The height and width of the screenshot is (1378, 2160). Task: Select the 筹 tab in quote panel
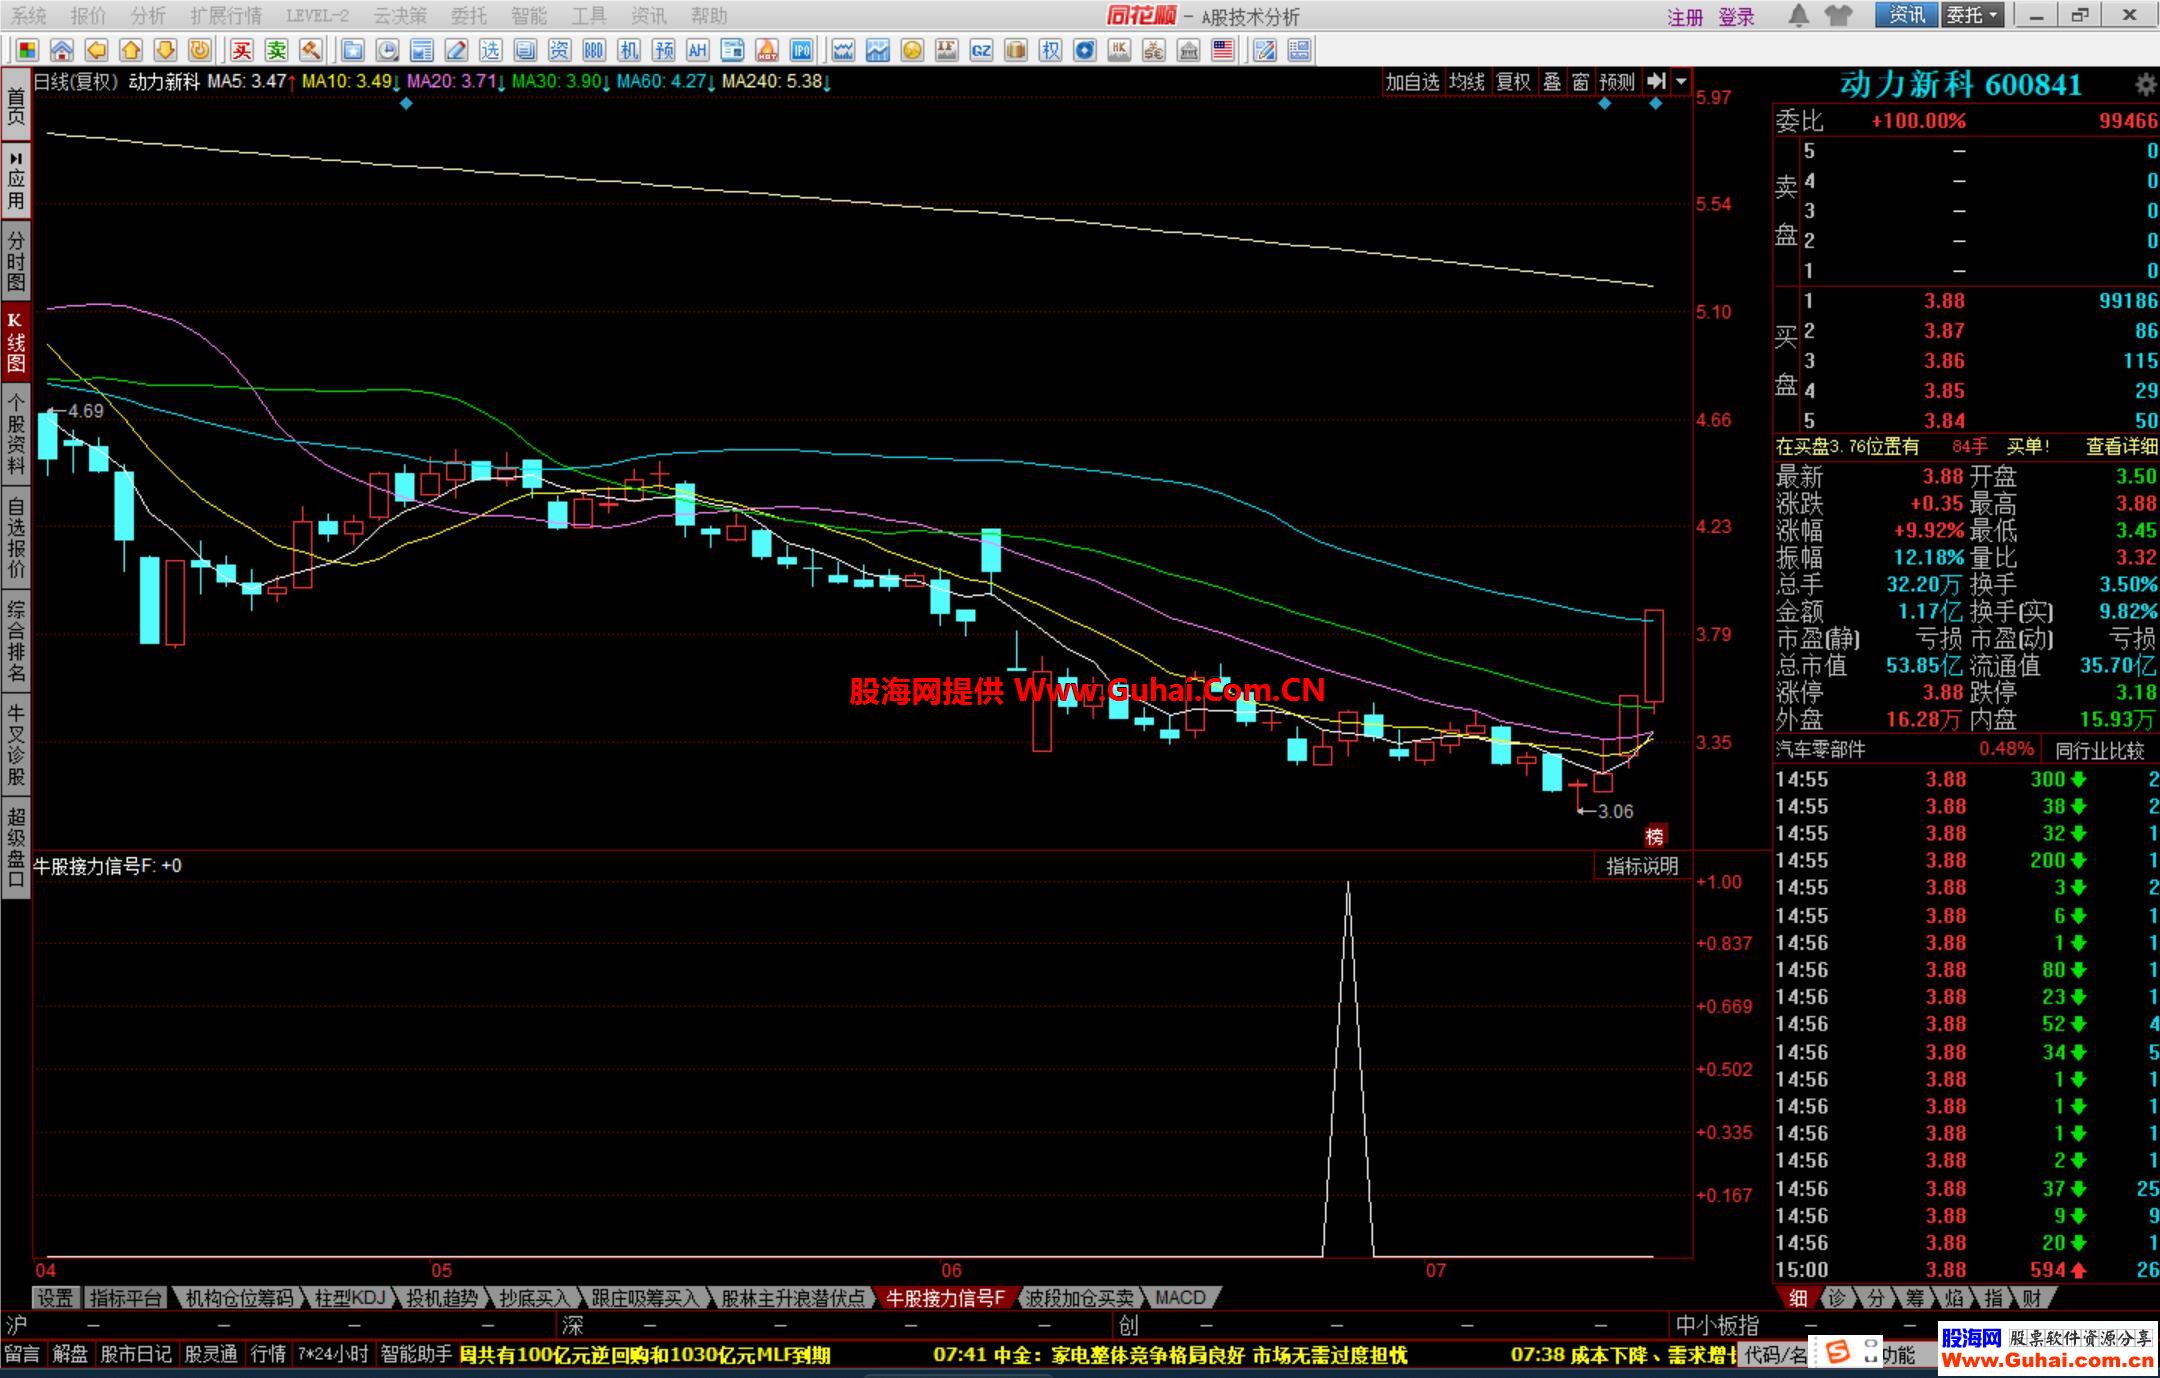[x=1914, y=1298]
